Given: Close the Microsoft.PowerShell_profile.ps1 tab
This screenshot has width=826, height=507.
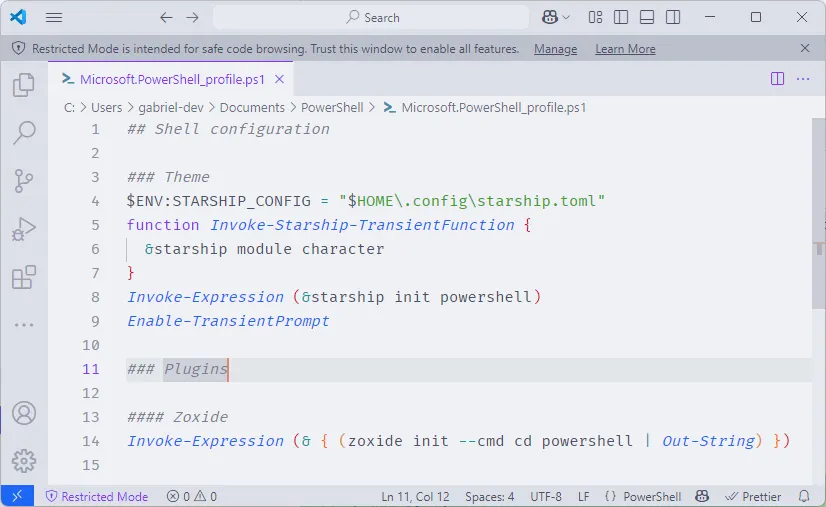Looking at the screenshot, I should [280, 79].
